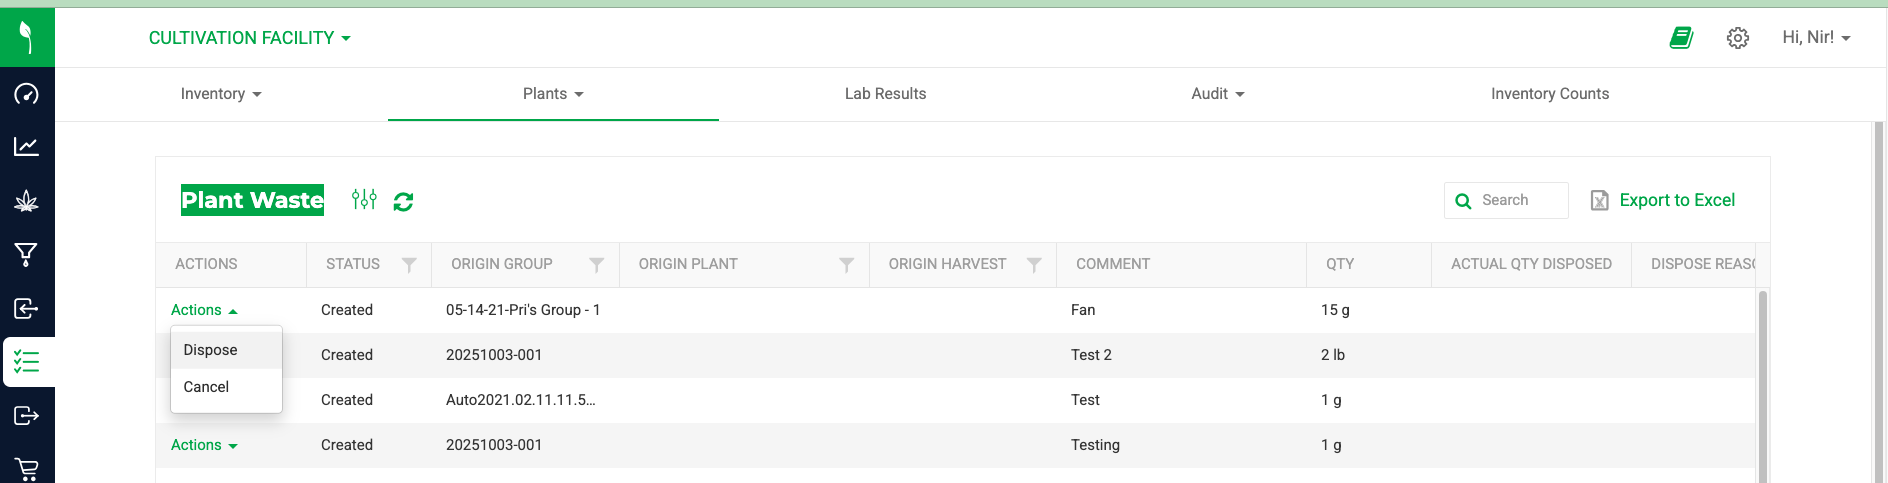Open the shopping cart sidebar icon
The image size is (1888, 483).
click(x=26, y=468)
